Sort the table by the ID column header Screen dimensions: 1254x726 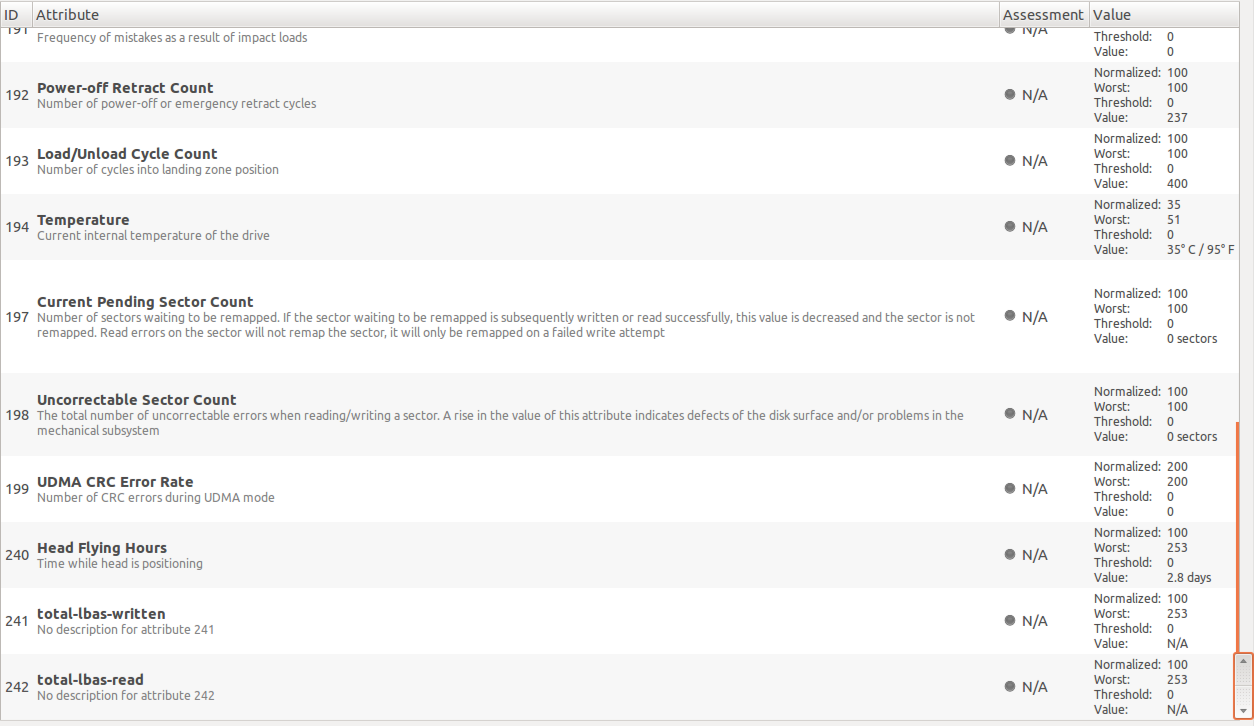pyautogui.click(x=16, y=15)
